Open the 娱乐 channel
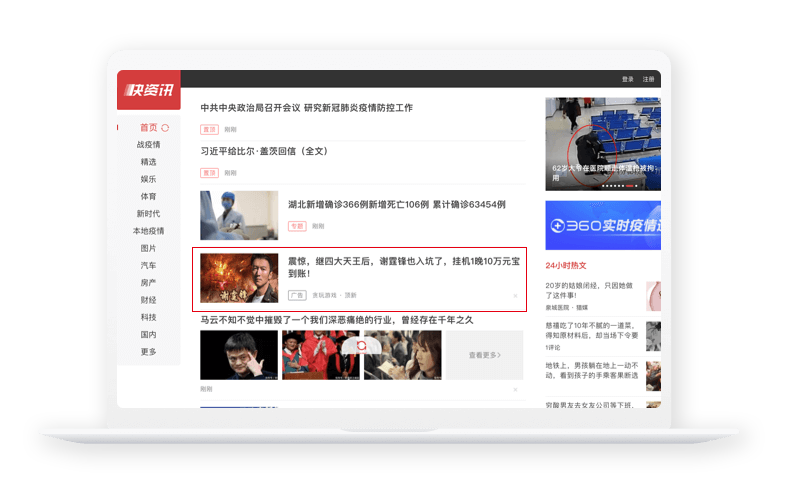Screen dimensions: 794x486 [148, 179]
